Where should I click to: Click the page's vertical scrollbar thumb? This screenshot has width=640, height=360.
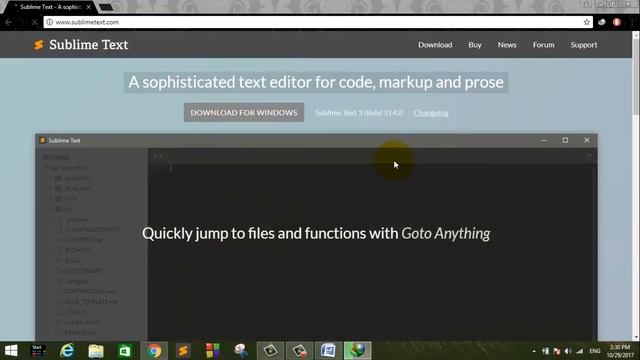tap(636, 78)
